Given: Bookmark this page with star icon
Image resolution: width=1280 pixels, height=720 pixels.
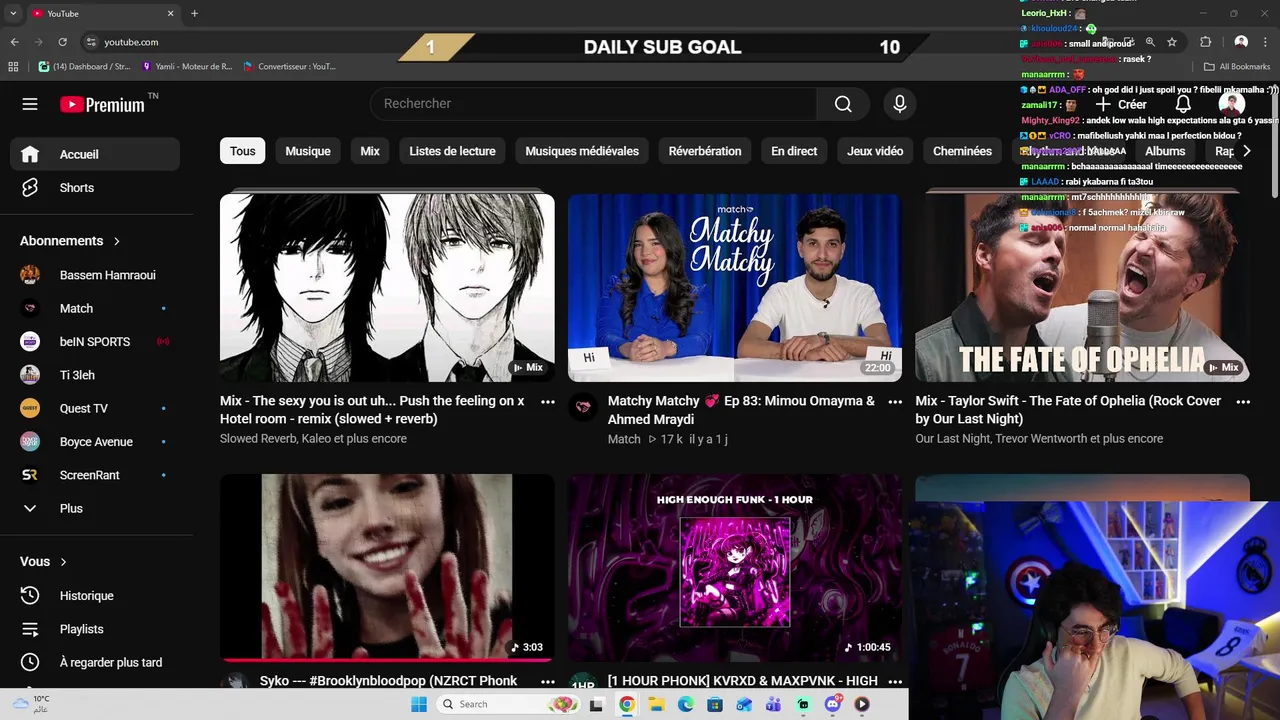Looking at the screenshot, I should click(x=1172, y=42).
